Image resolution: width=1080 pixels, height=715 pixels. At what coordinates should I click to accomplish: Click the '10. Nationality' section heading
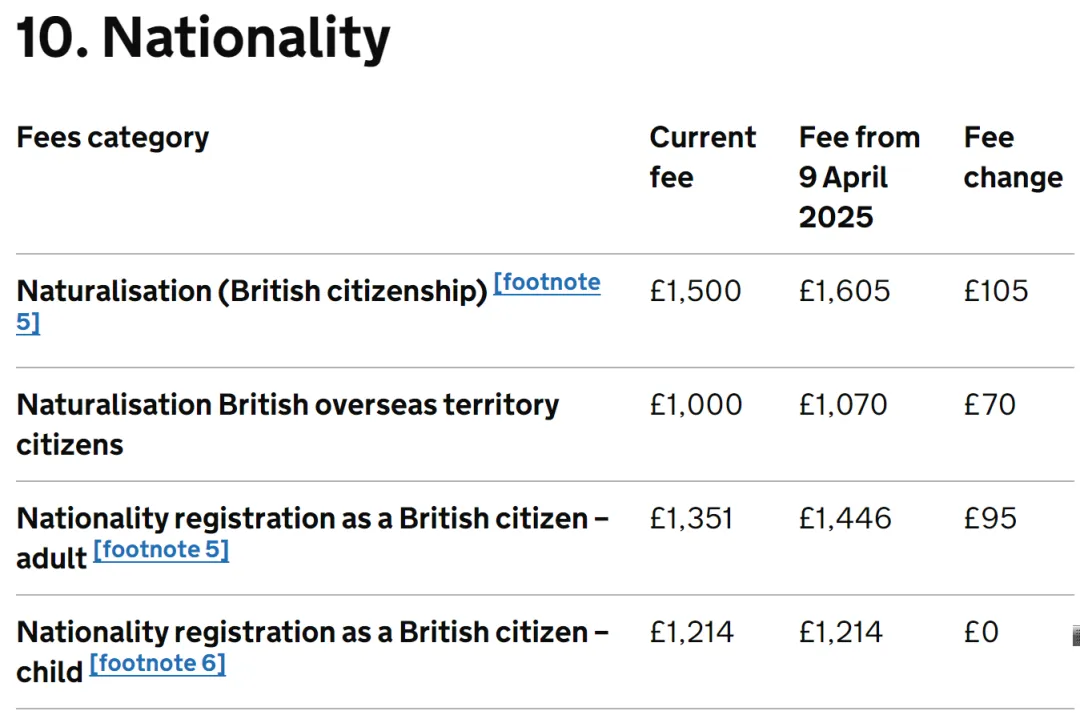pos(203,38)
